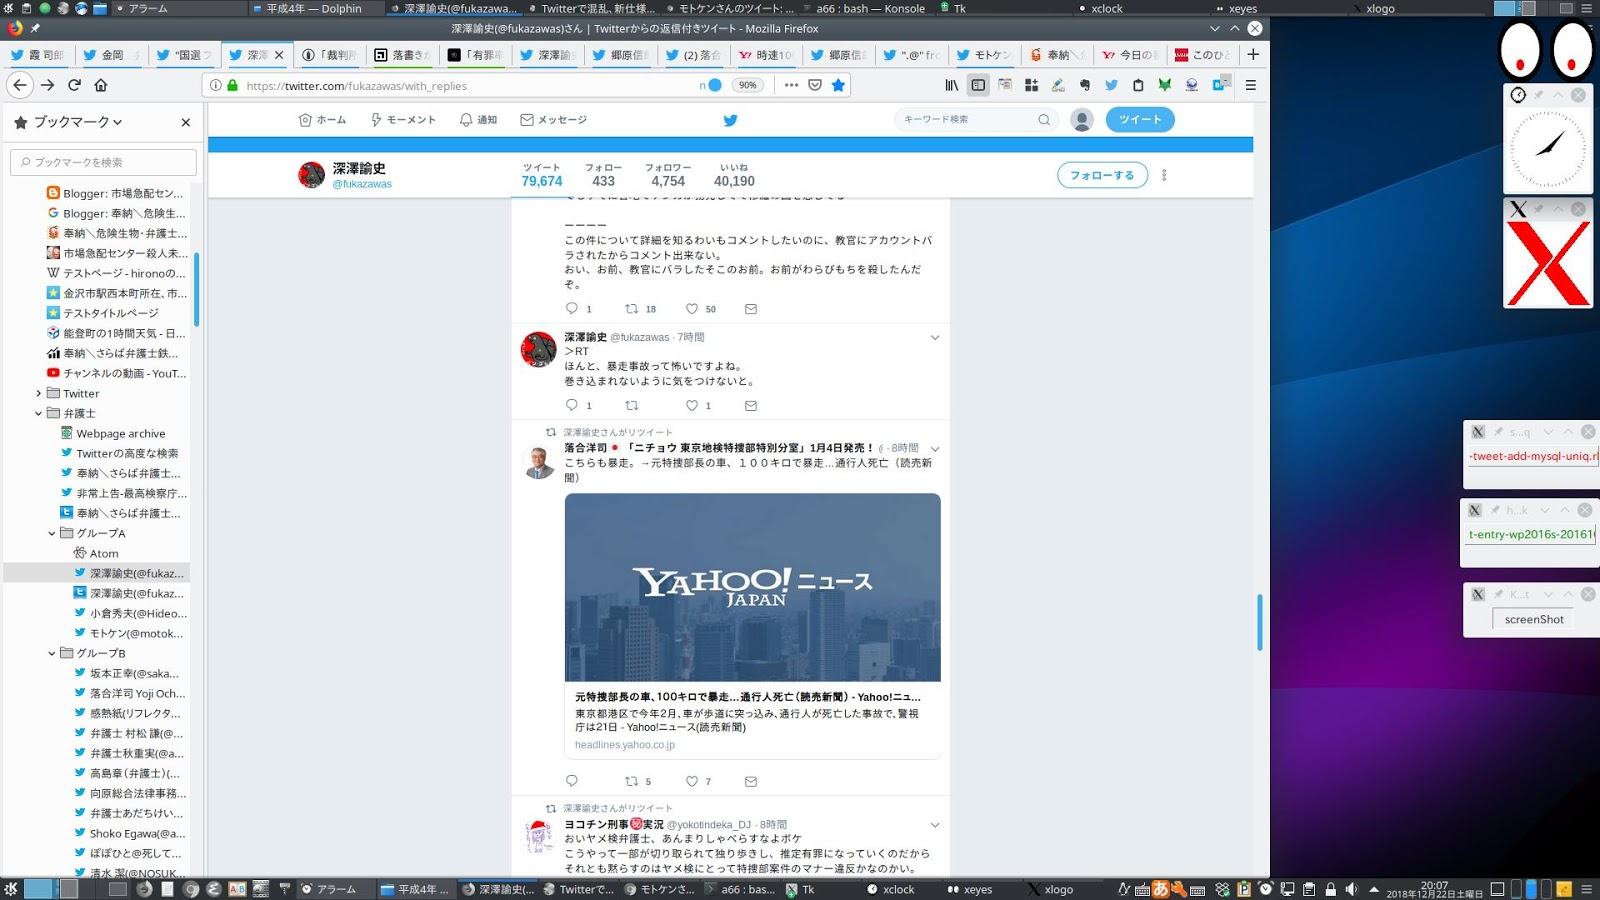Open the ホーム item in Twitter nav
This screenshot has height=900, width=1600.
pyautogui.click(x=322, y=120)
